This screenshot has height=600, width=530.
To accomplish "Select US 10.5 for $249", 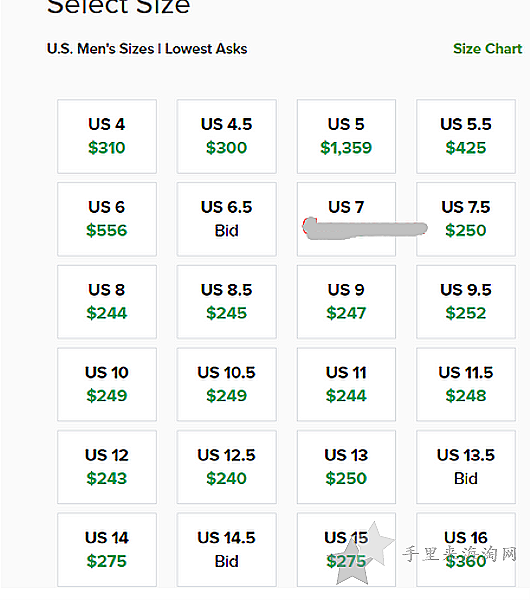I will pyautogui.click(x=227, y=384).
